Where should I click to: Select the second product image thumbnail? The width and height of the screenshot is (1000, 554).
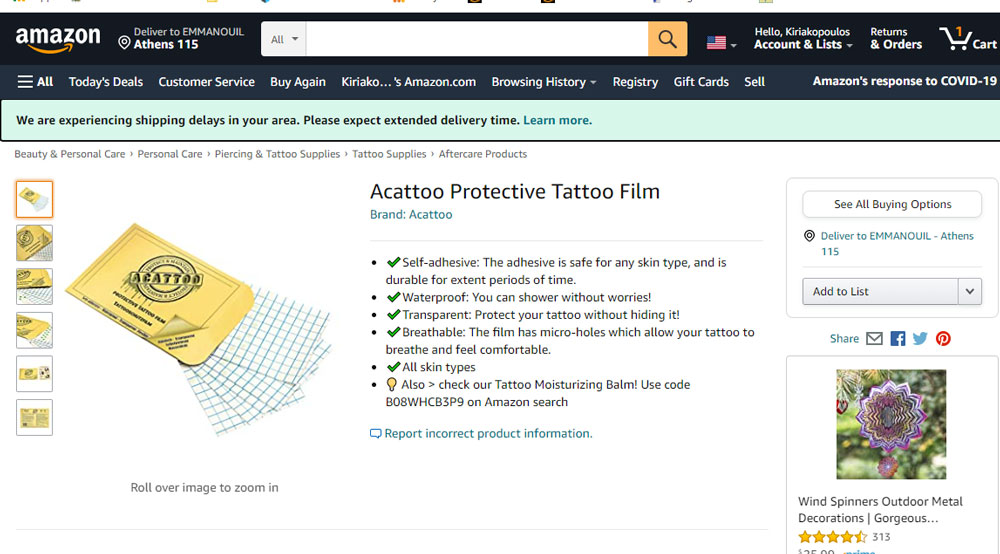[34, 243]
